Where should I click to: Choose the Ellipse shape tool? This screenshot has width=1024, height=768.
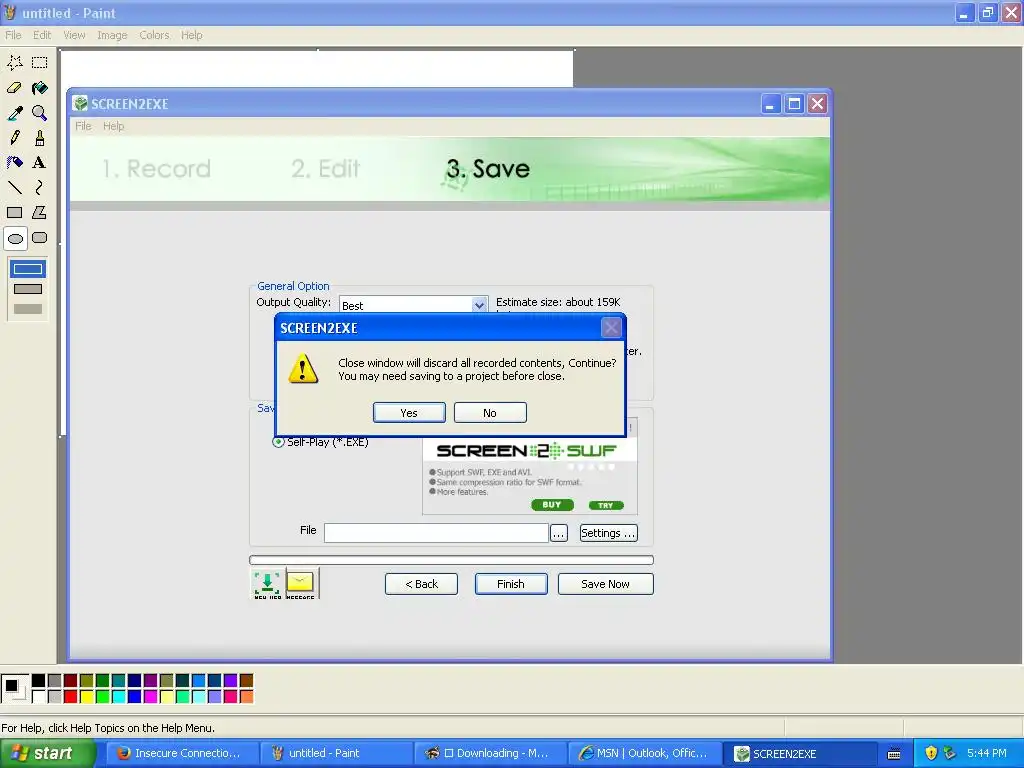click(x=15, y=238)
